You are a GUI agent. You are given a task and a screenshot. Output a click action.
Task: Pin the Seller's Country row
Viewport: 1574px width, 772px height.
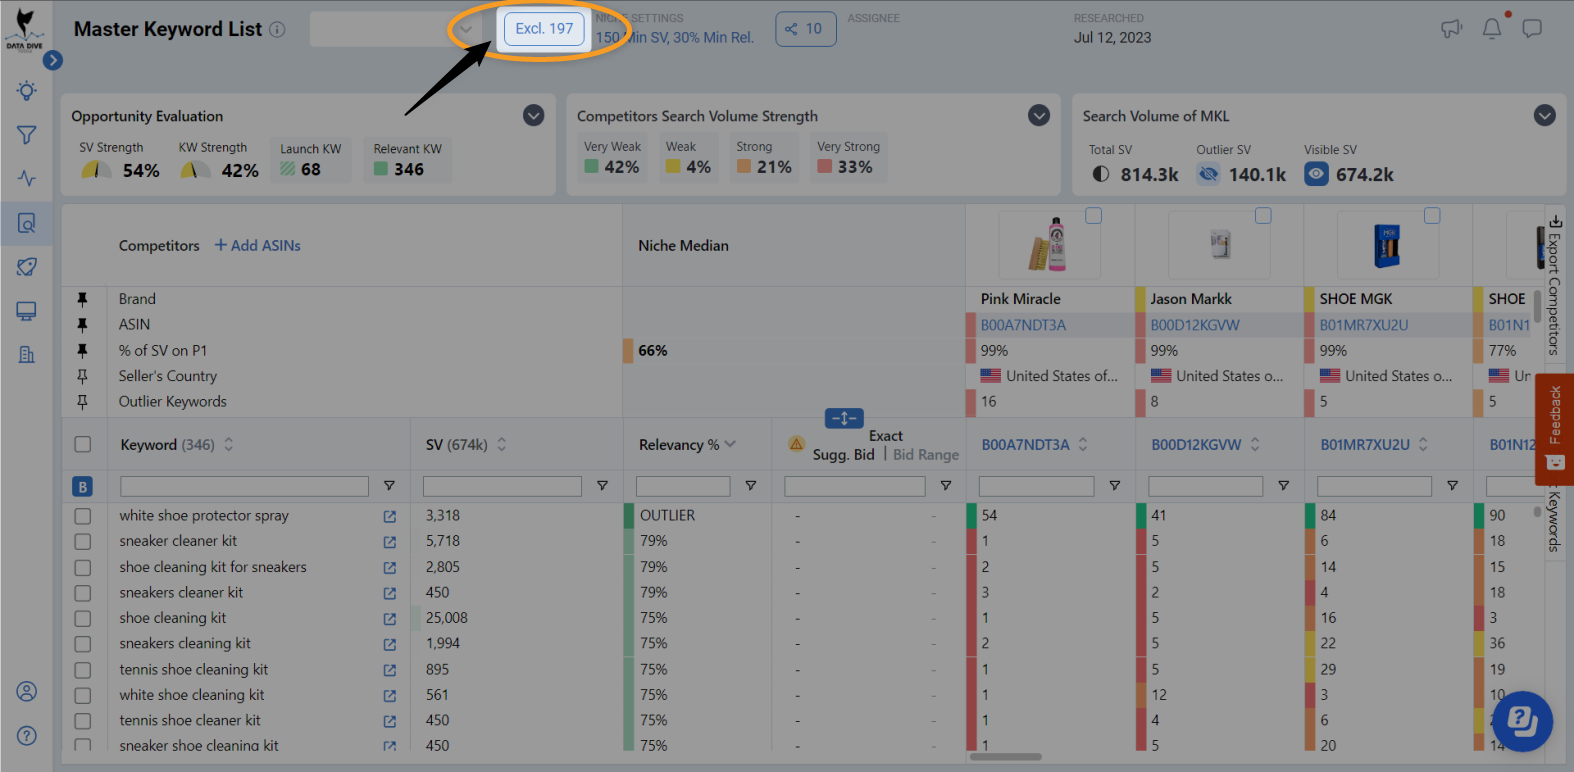coord(82,376)
